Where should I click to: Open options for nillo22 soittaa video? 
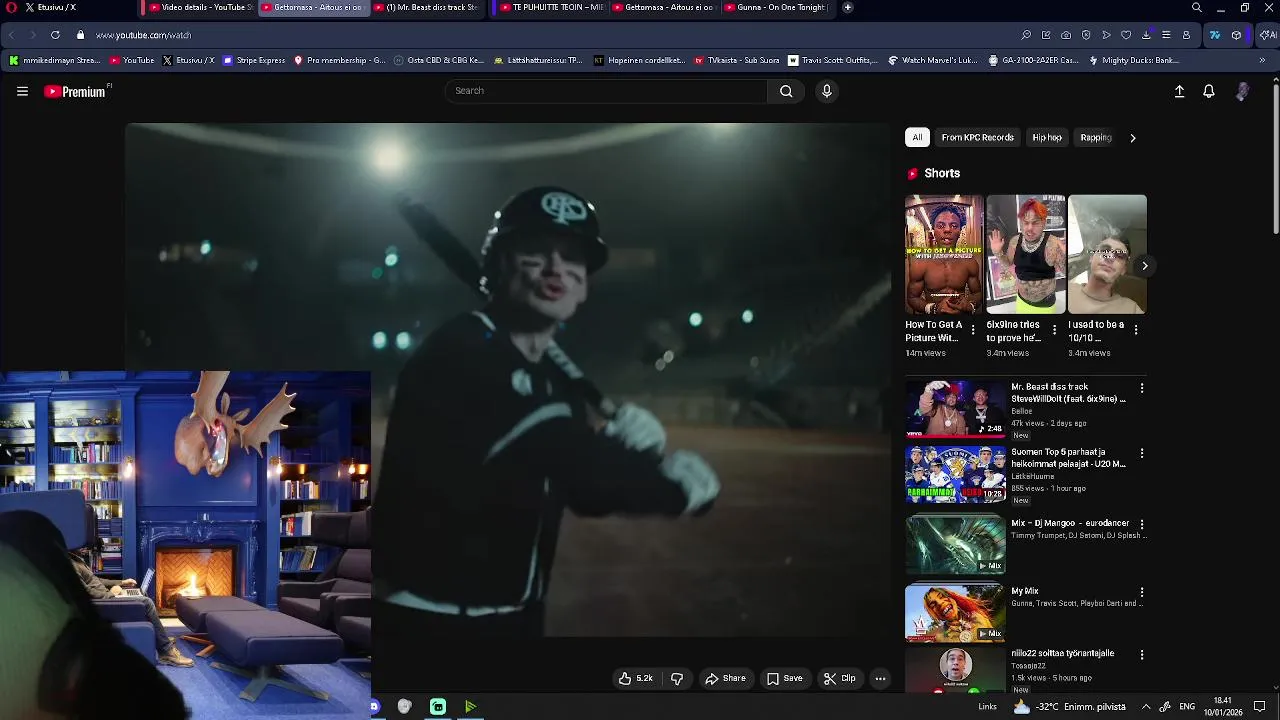coord(1142,654)
